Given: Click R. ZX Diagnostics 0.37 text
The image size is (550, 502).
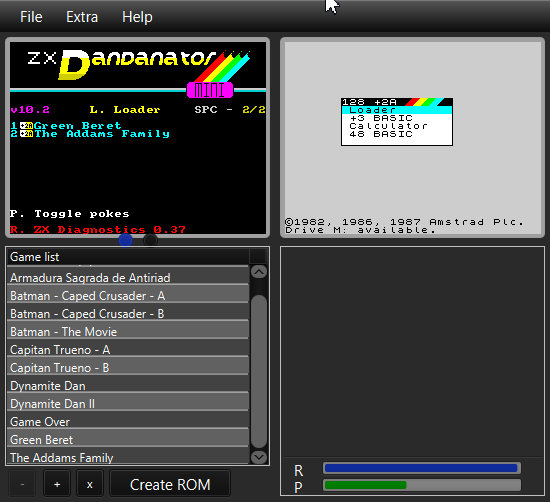Looking at the screenshot, I should coord(98,229).
